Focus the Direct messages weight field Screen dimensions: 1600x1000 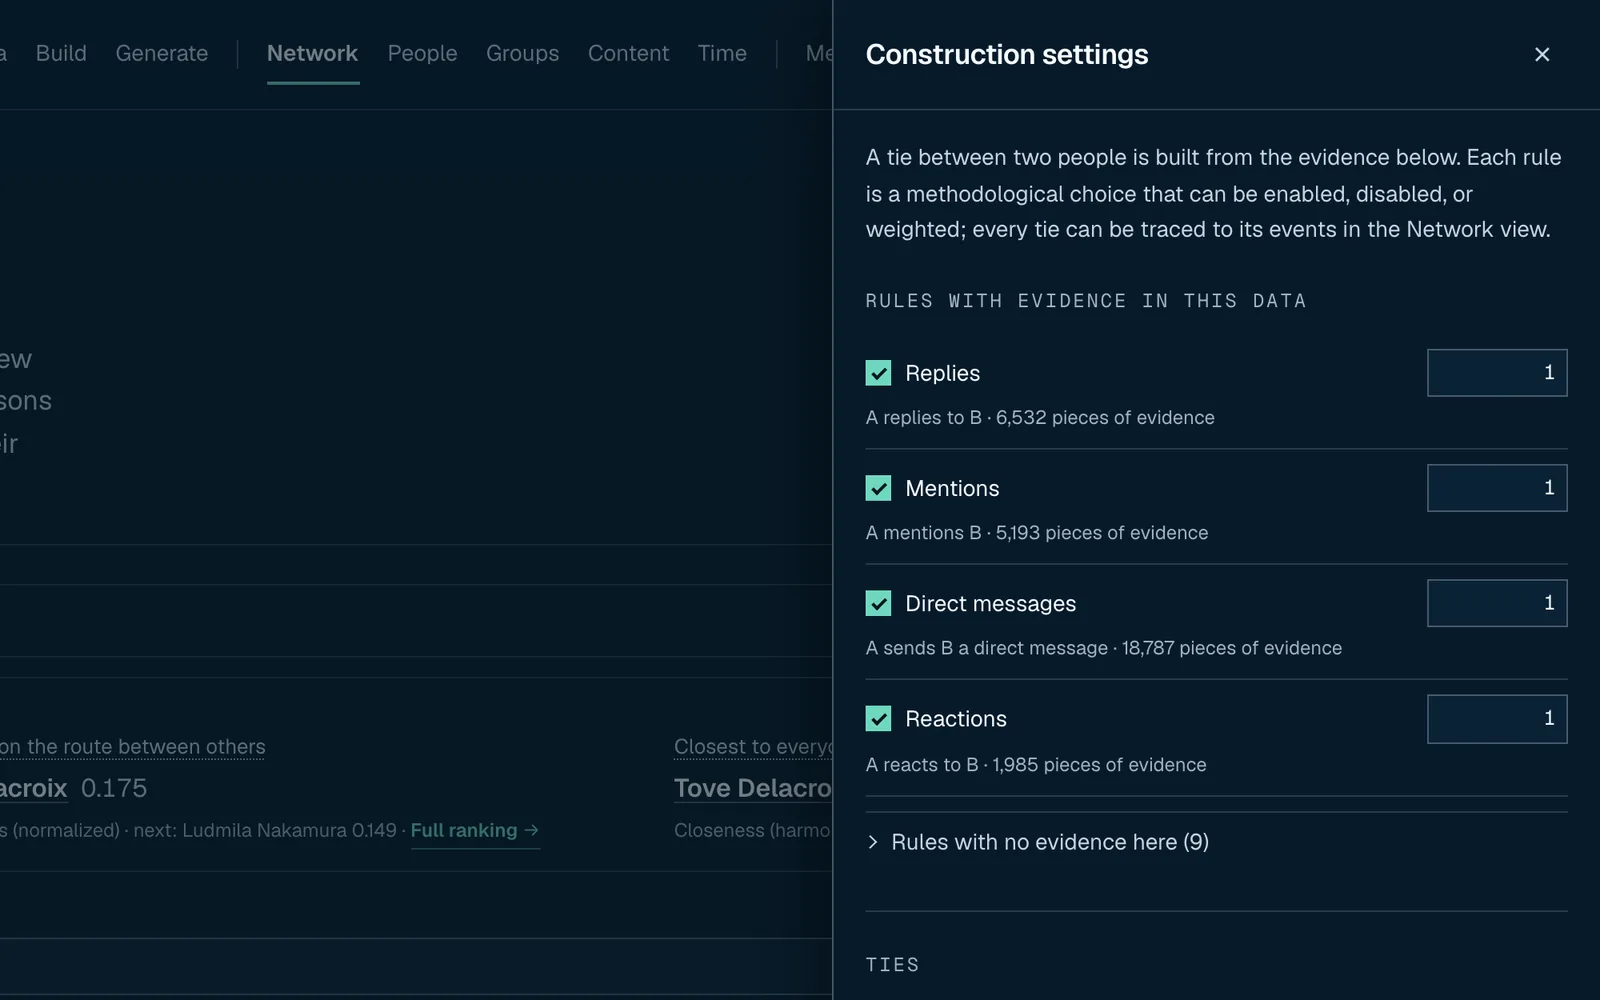[1496, 603]
